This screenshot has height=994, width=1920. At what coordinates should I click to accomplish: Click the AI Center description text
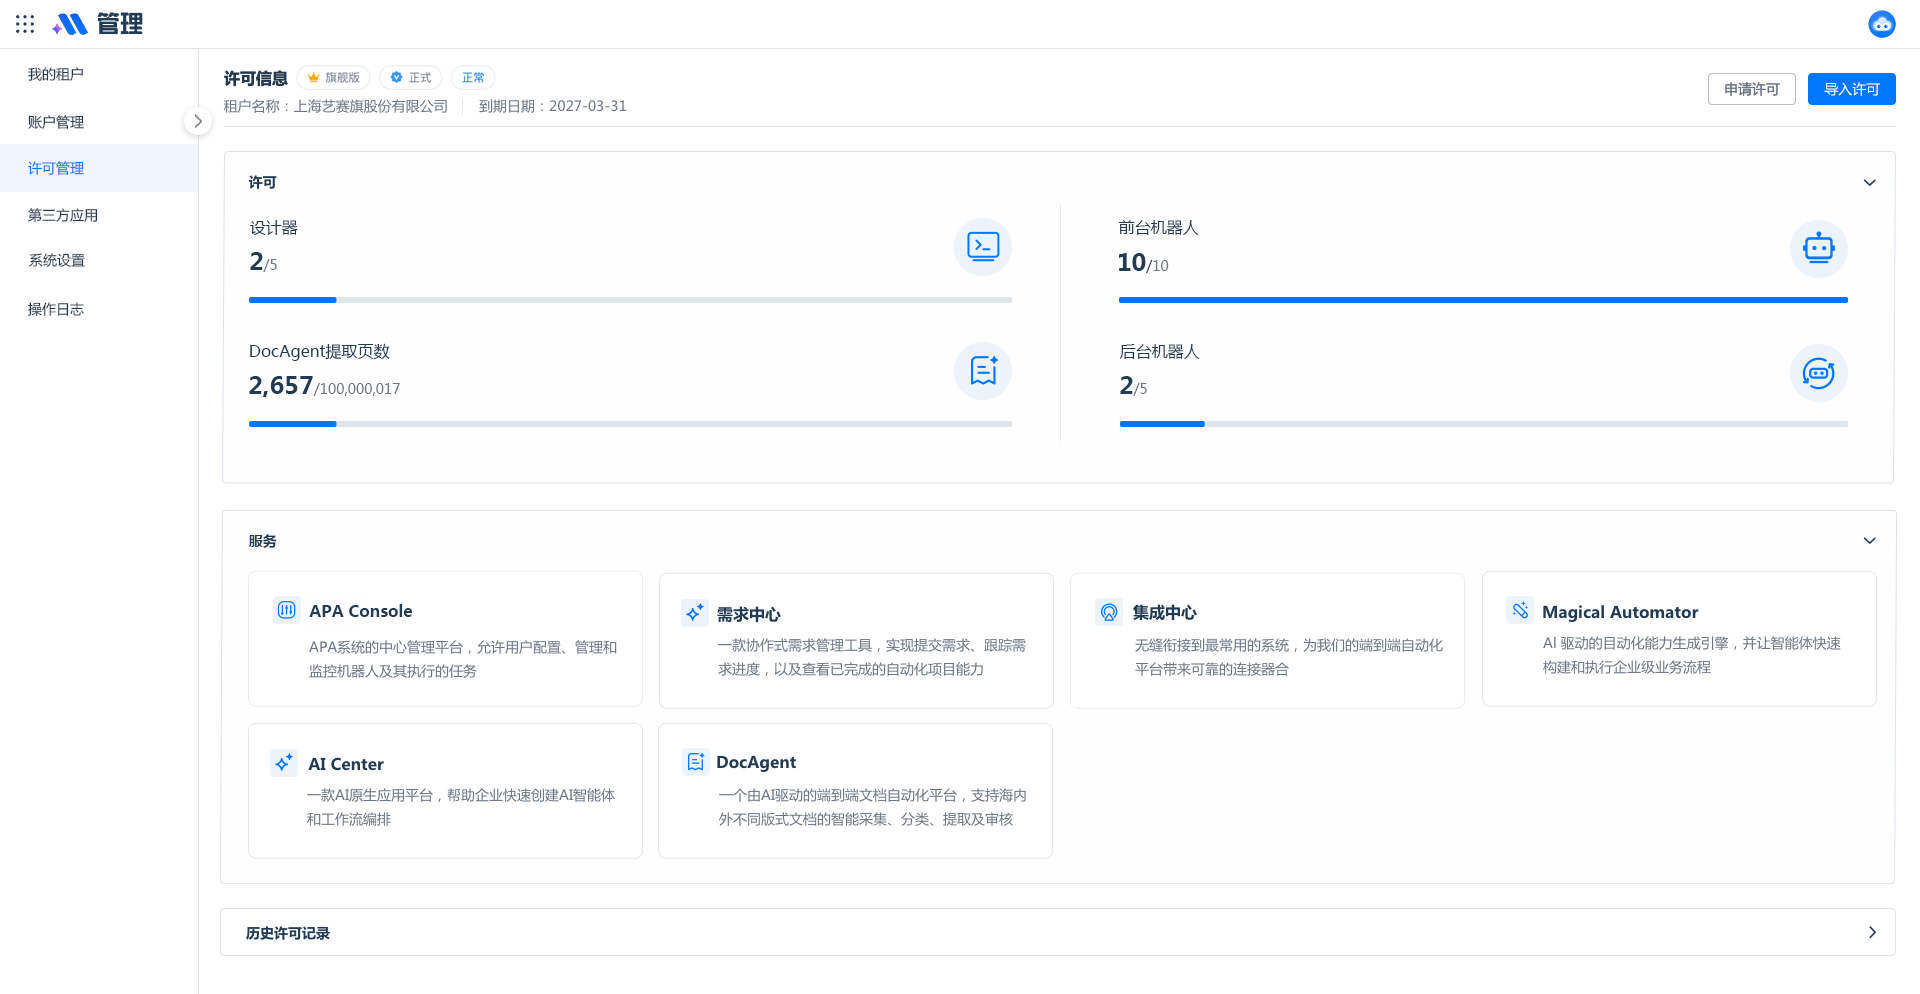pos(461,807)
